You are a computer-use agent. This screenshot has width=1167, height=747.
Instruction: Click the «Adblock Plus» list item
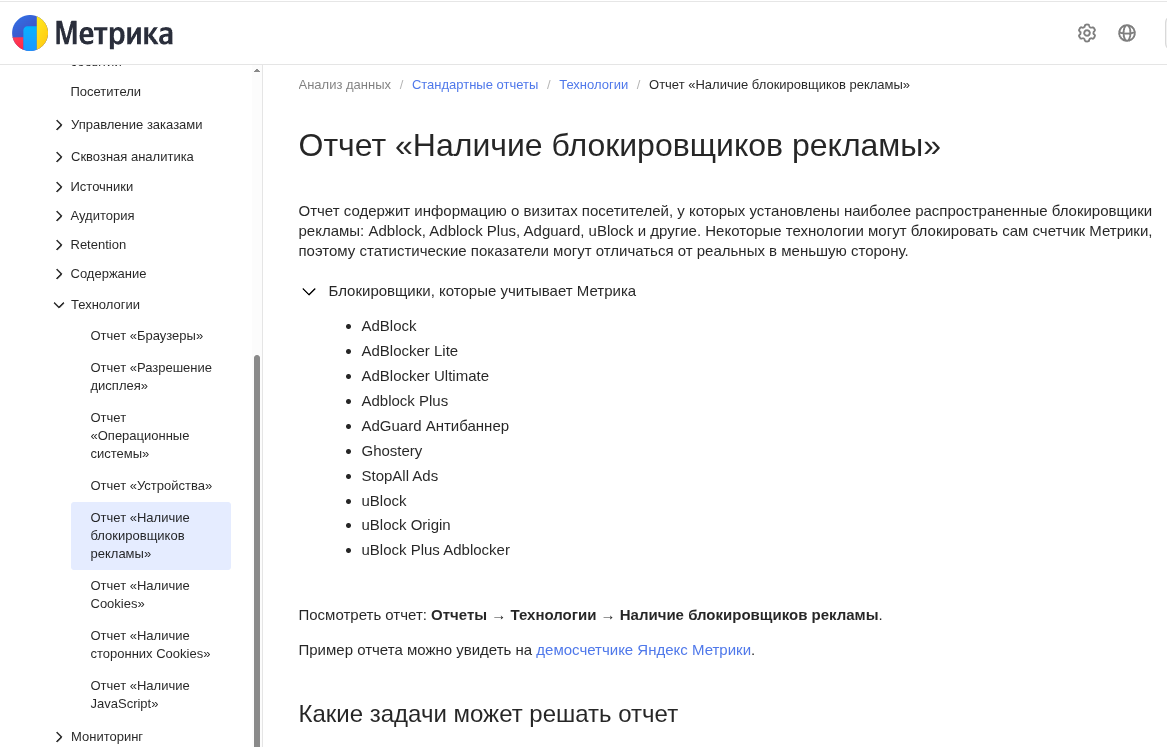click(405, 401)
